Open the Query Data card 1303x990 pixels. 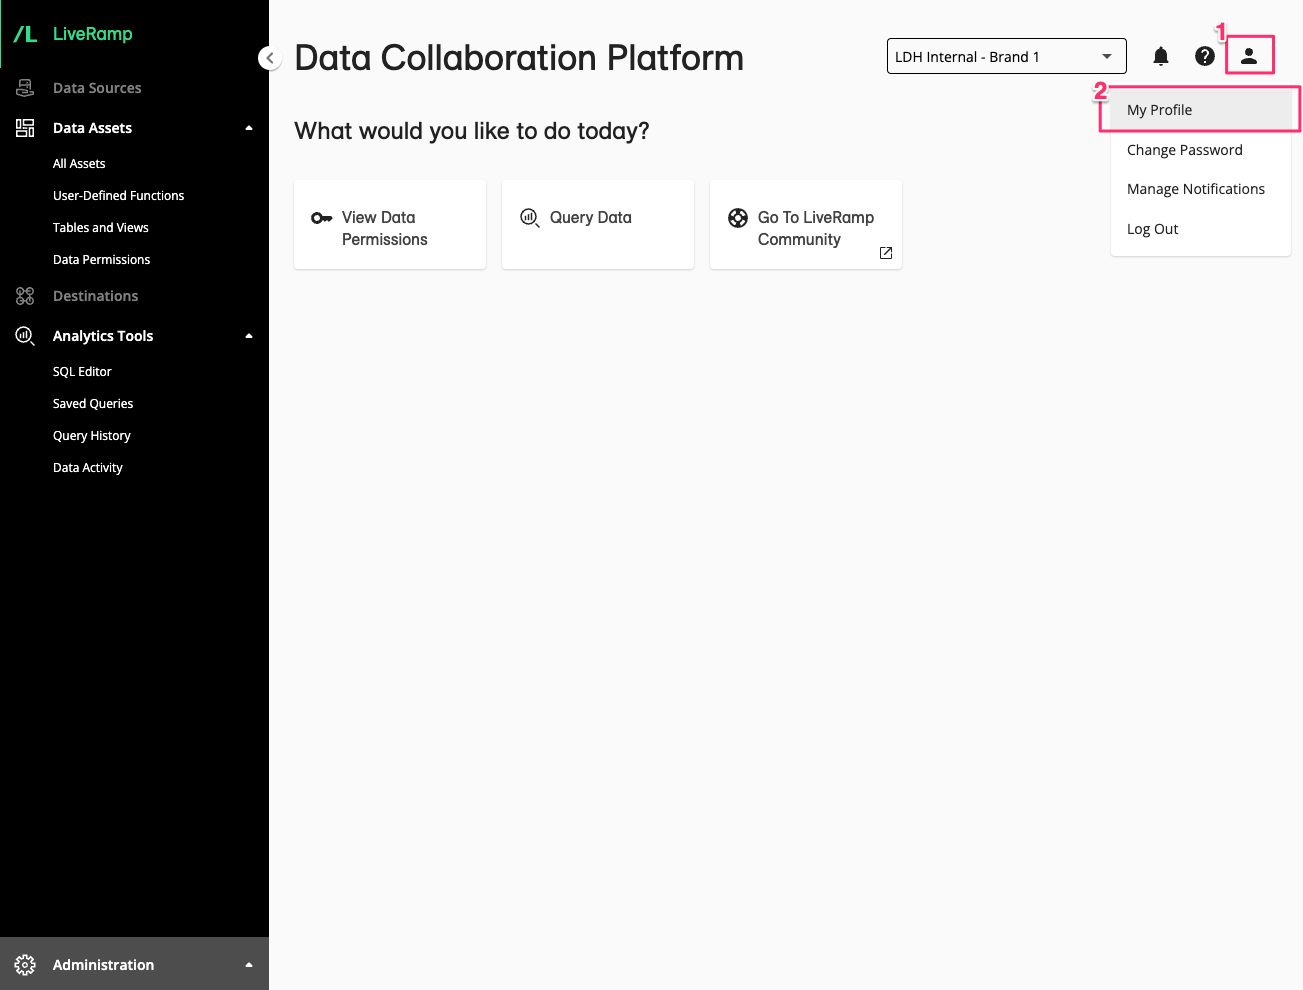tap(598, 225)
